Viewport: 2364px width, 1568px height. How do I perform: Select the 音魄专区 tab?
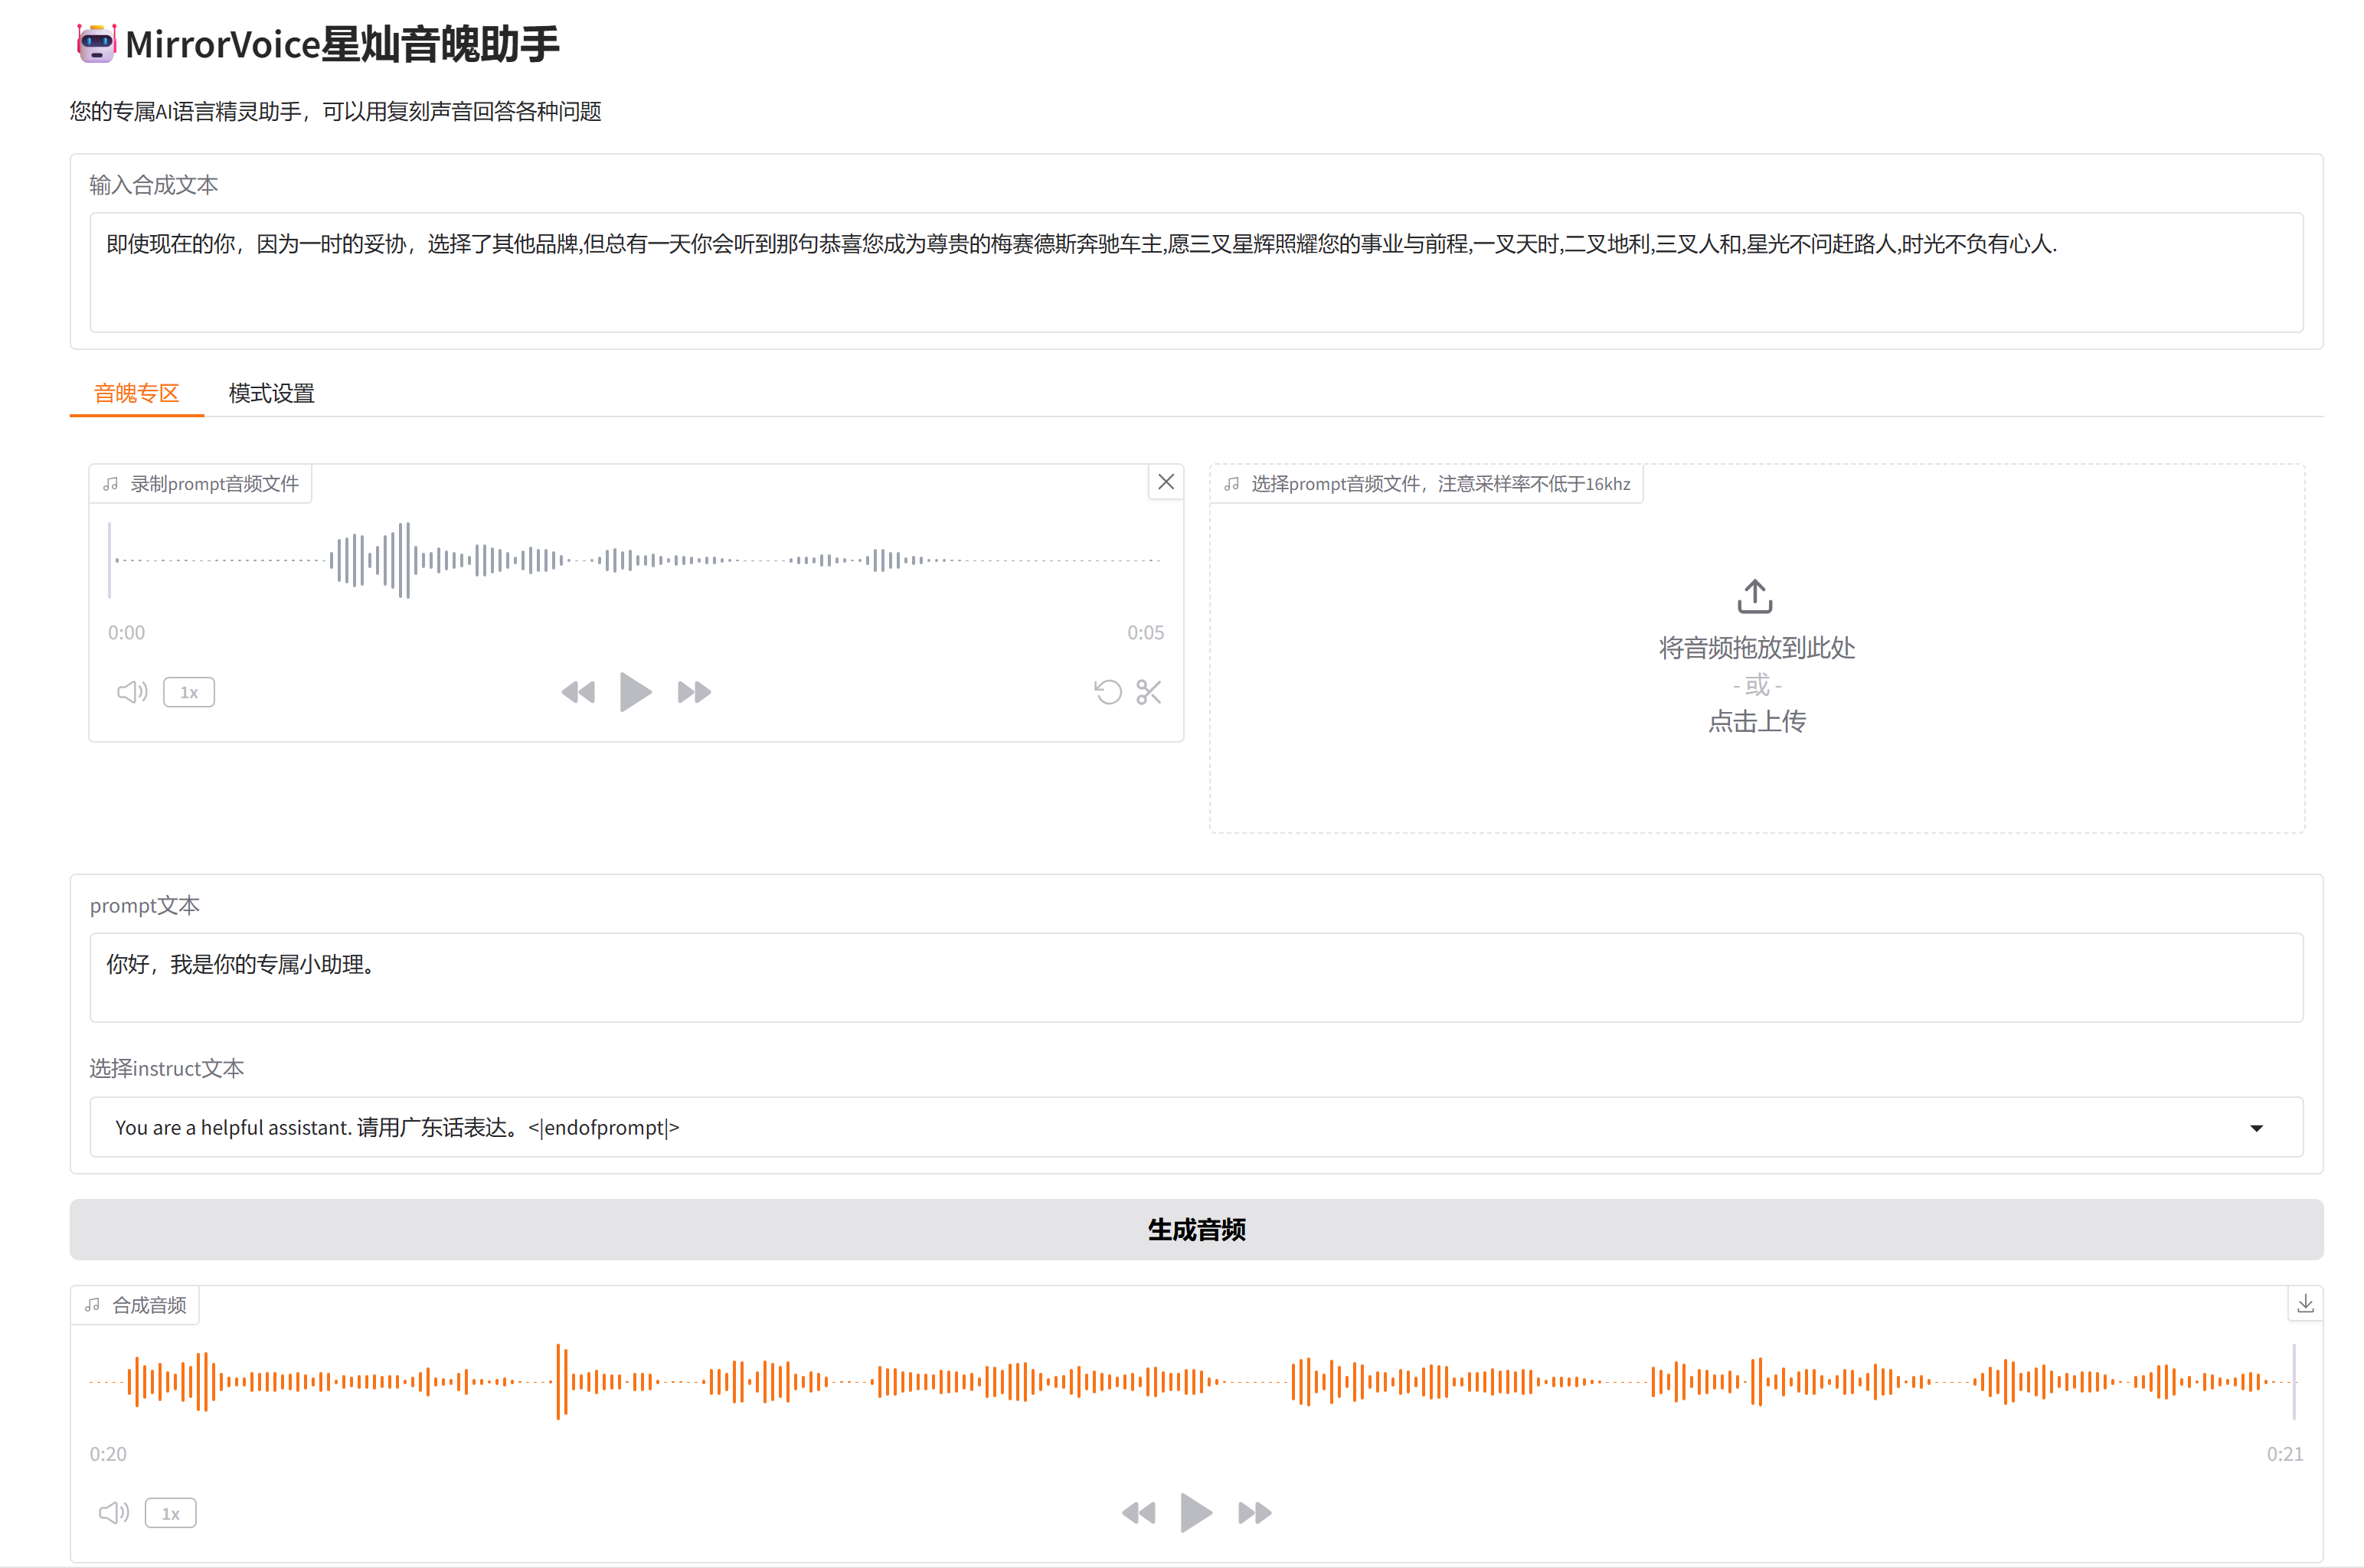tap(135, 393)
